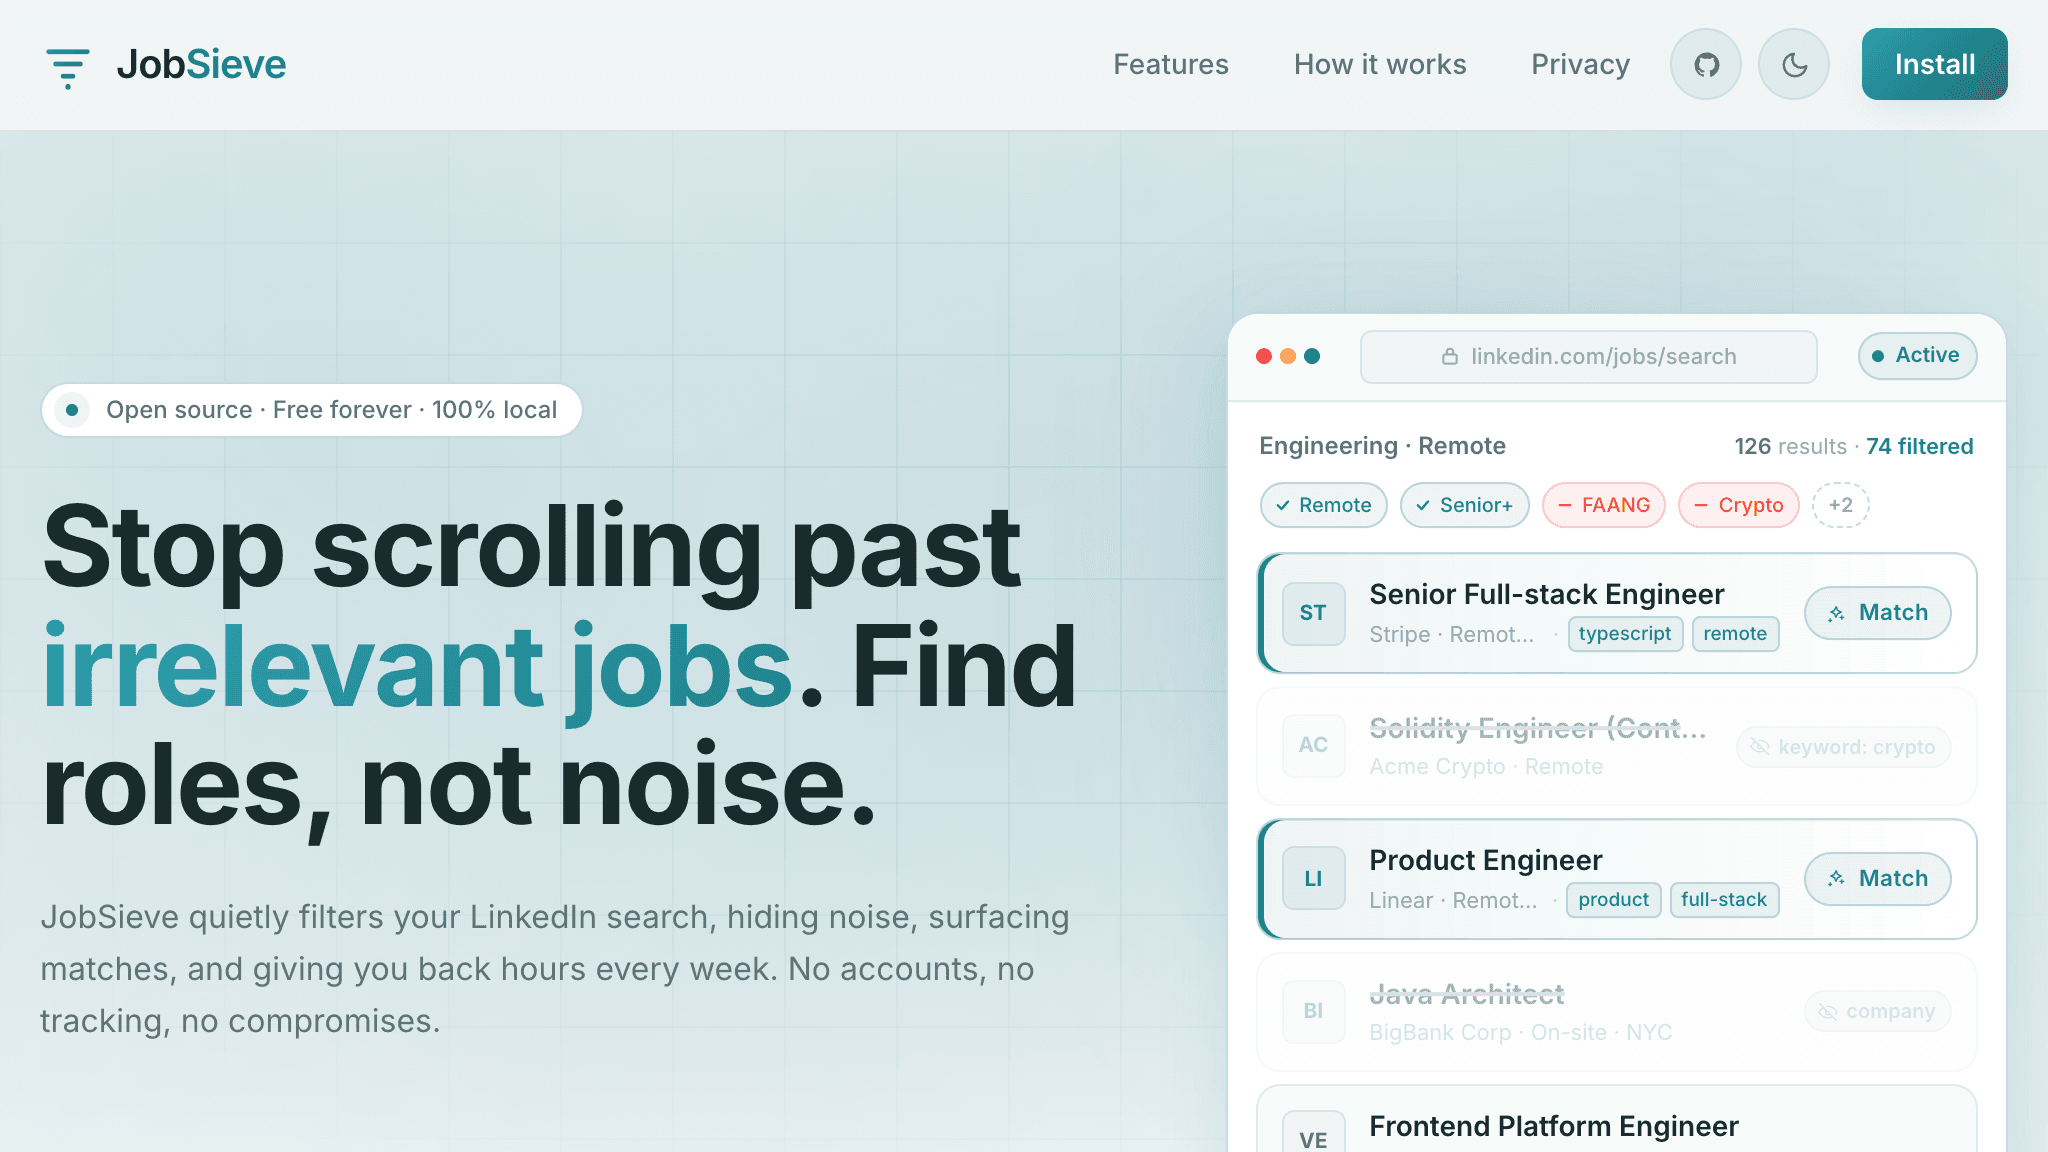The height and width of the screenshot is (1152, 2048).
Task: Open the GitHub repository icon
Action: point(1706,64)
